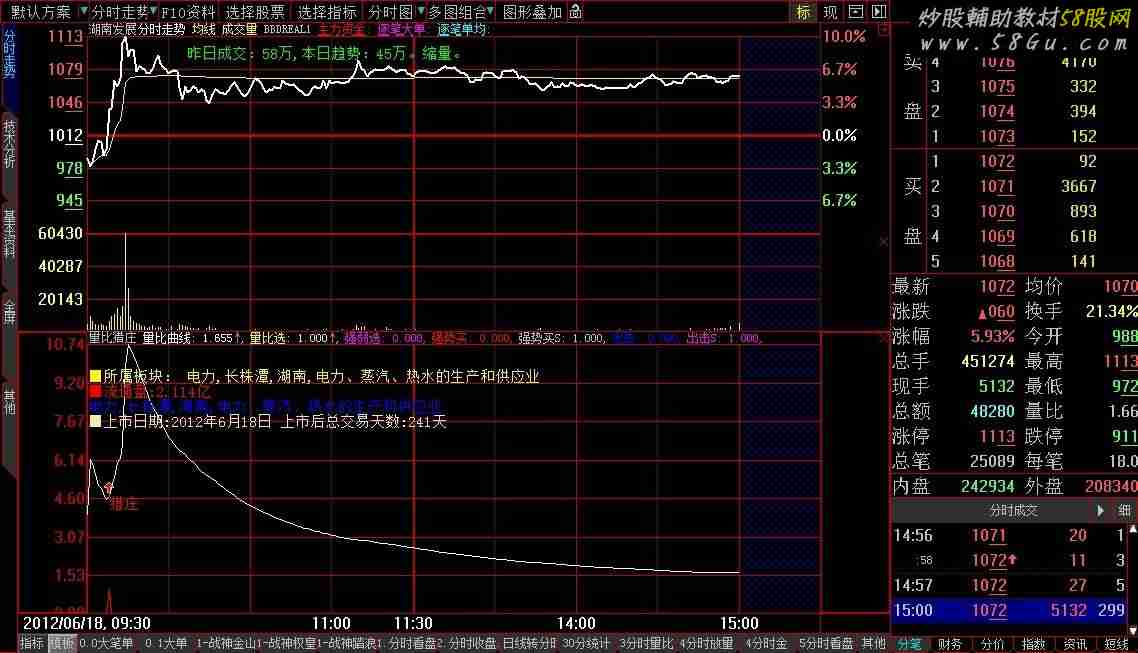The height and width of the screenshot is (653, 1138).
Task: Select the 1-战神金山 indicator
Action: point(225,644)
